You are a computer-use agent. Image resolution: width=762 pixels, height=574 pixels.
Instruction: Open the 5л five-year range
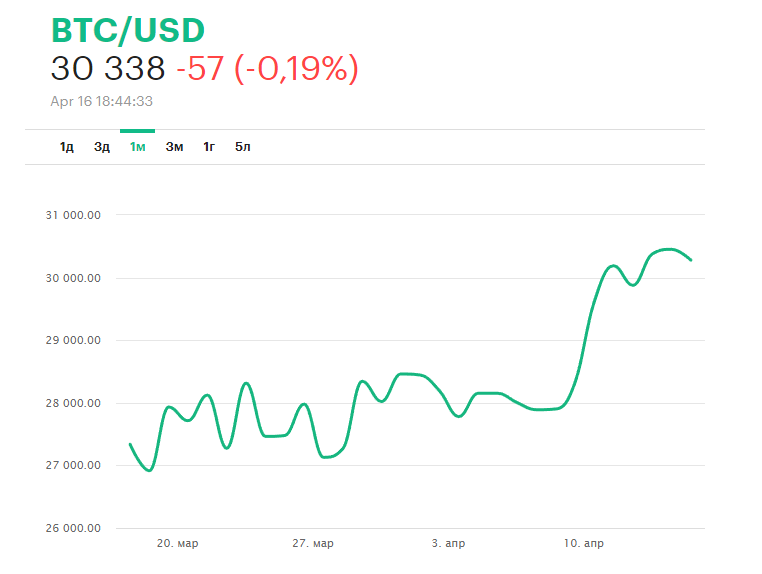pyautogui.click(x=243, y=147)
